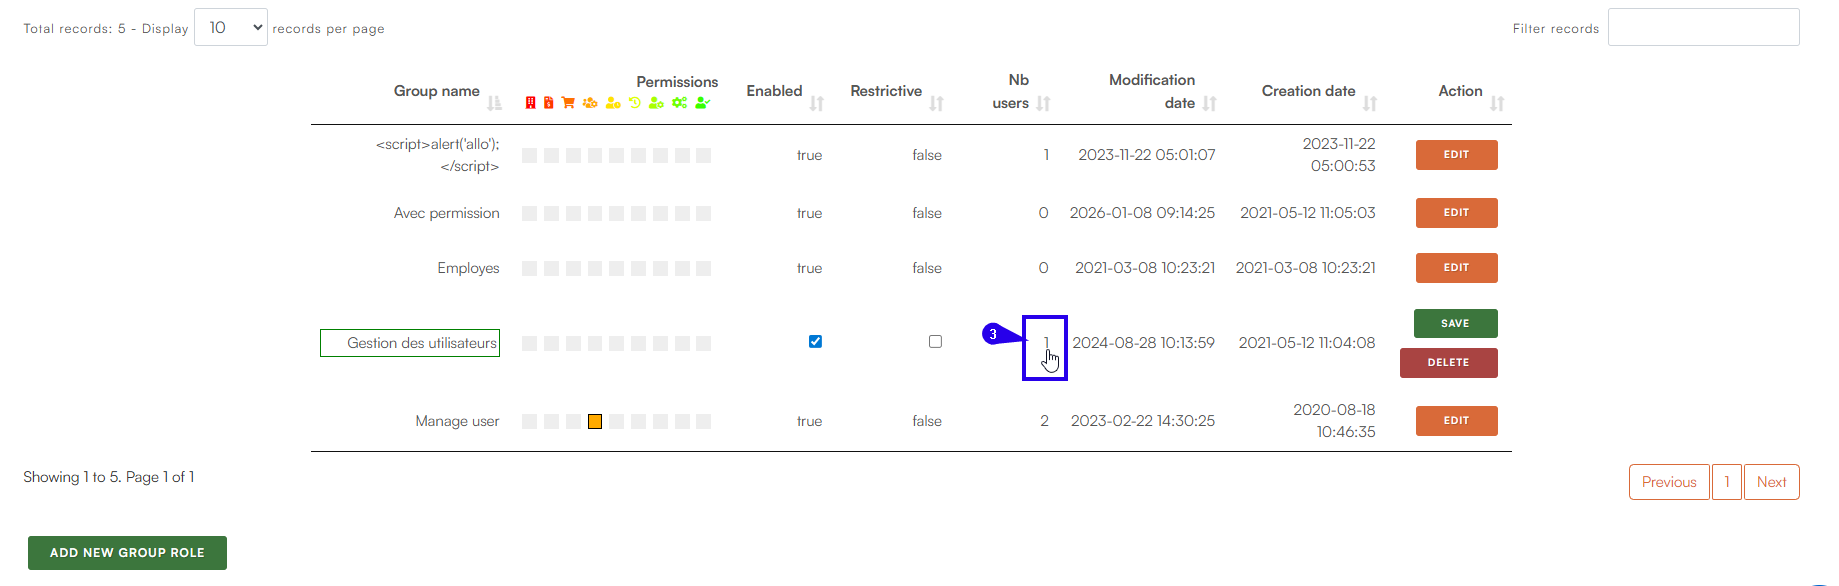This screenshot has width=1839, height=586.
Task: Sort table by Group name arrows
Action: [x=494, y=103]
